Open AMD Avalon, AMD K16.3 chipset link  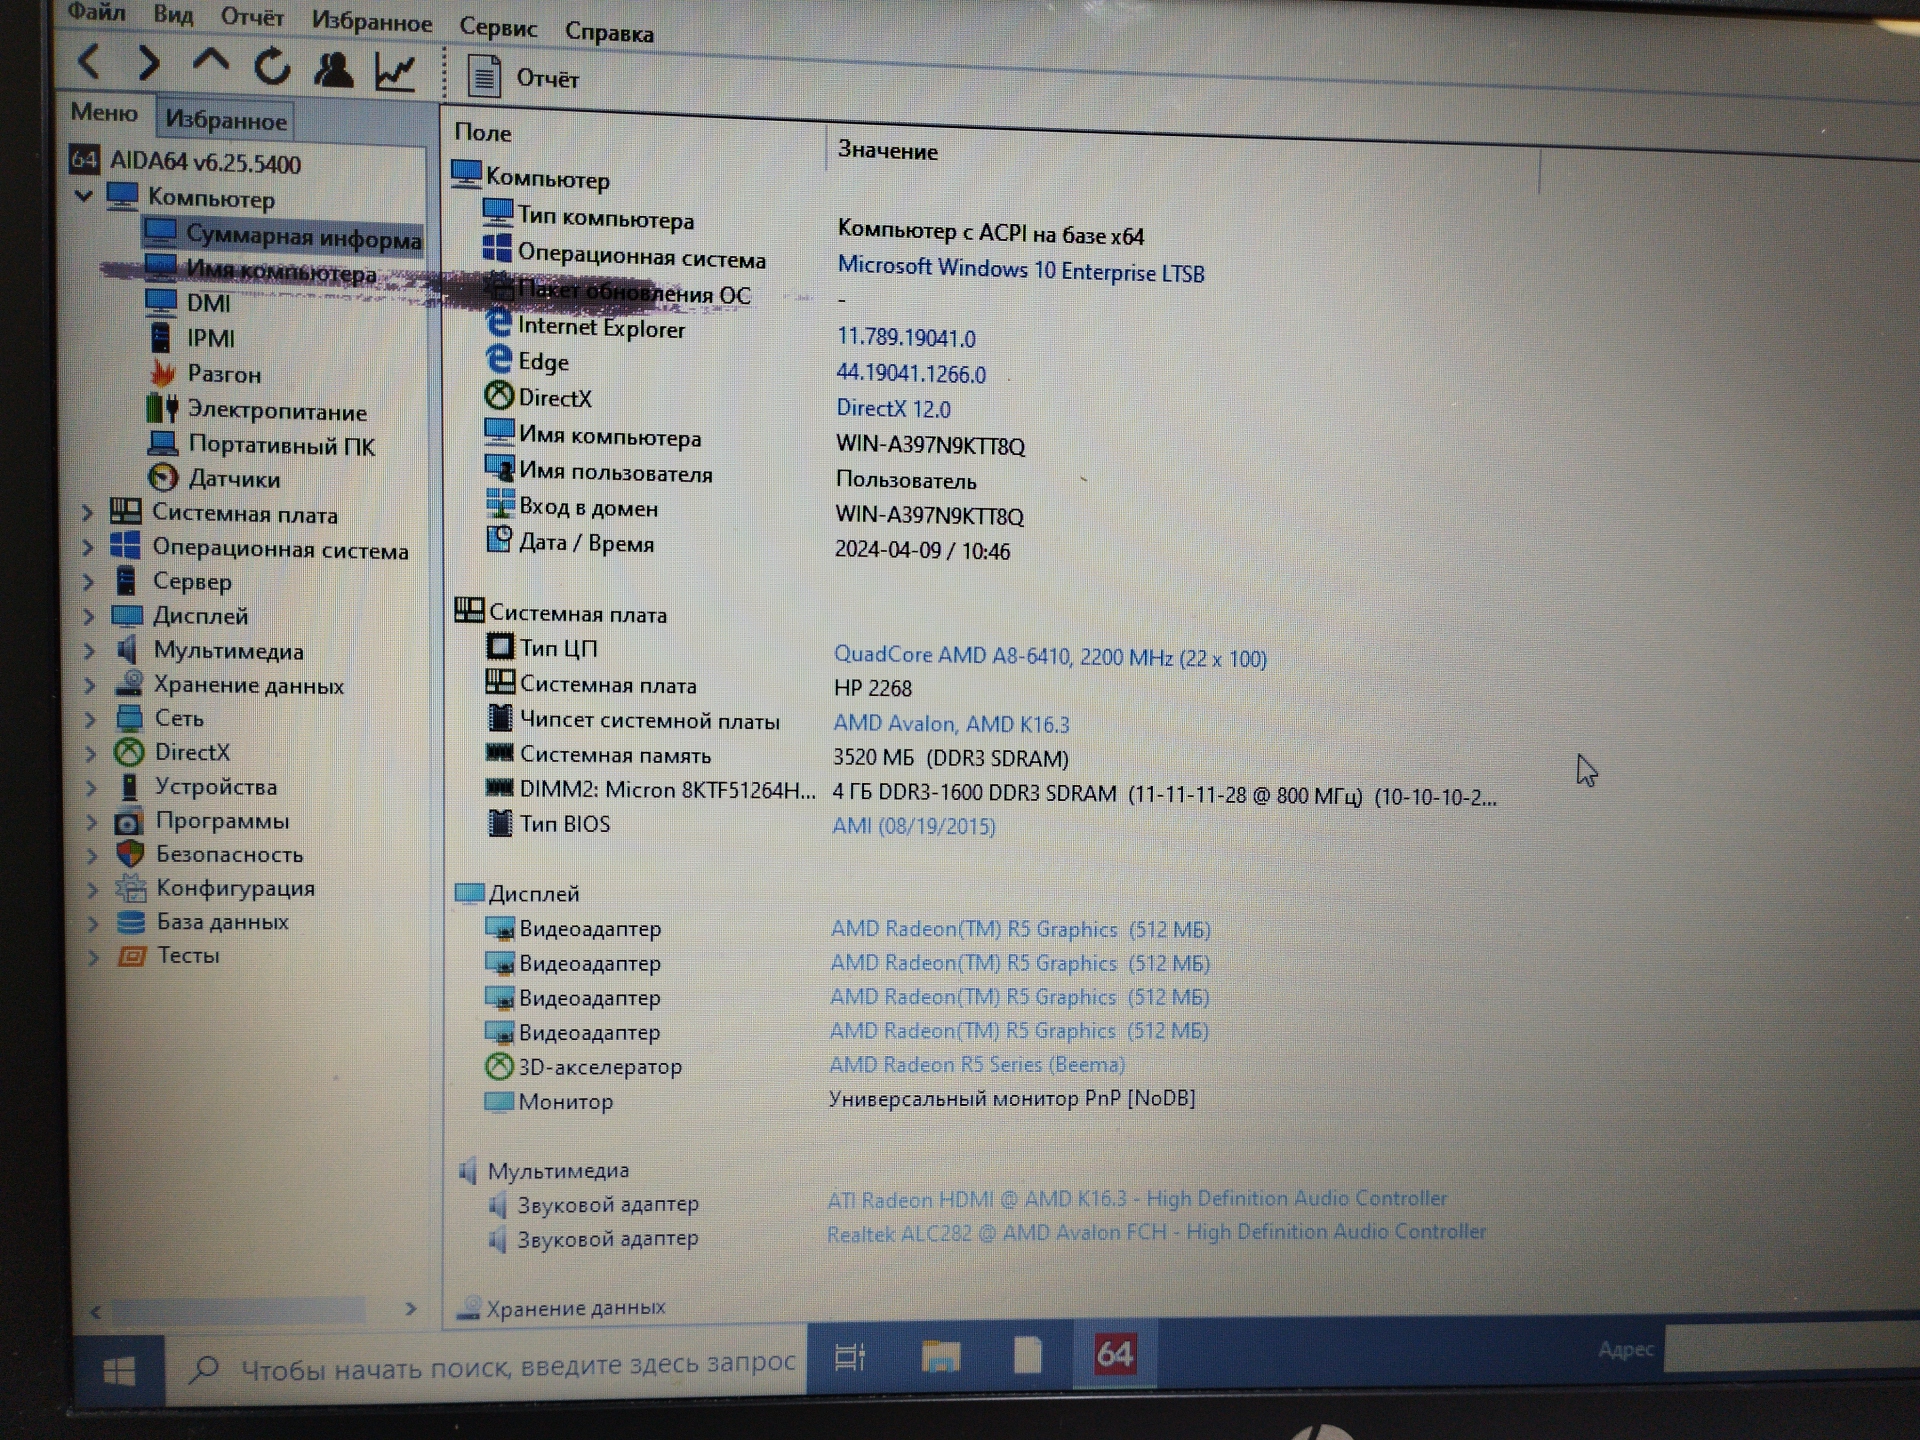click(x=951, y=724)
